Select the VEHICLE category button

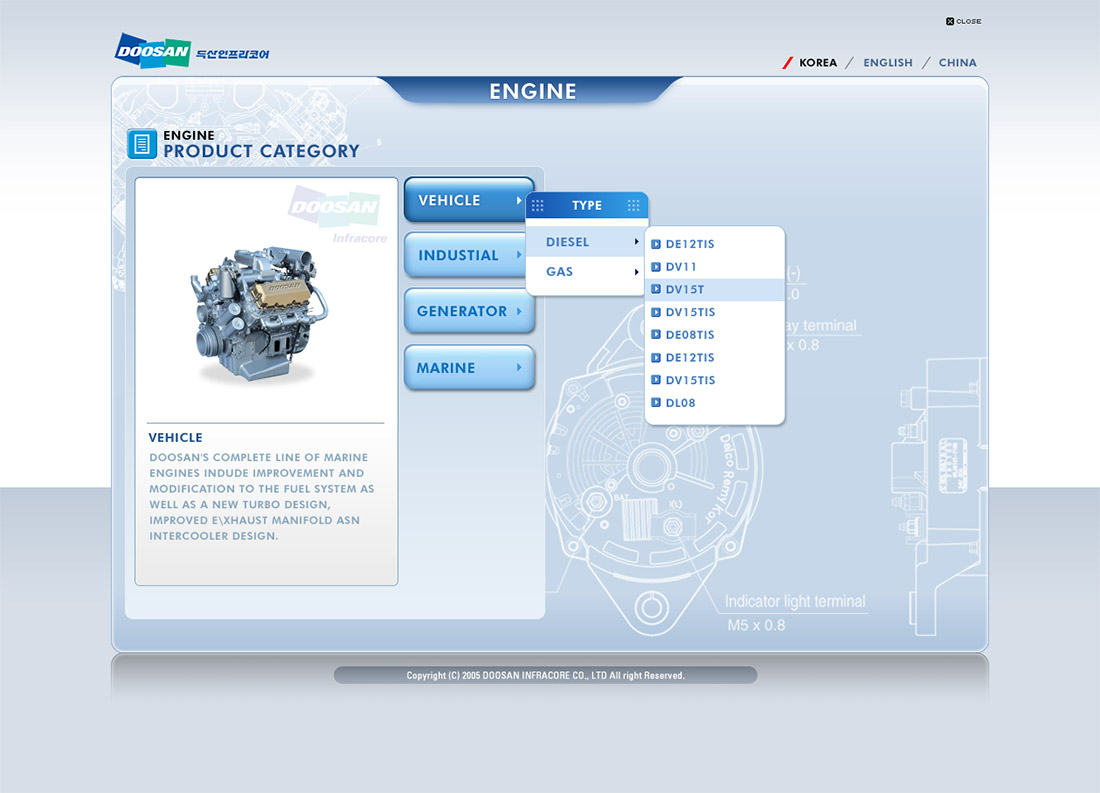(469, 200)
